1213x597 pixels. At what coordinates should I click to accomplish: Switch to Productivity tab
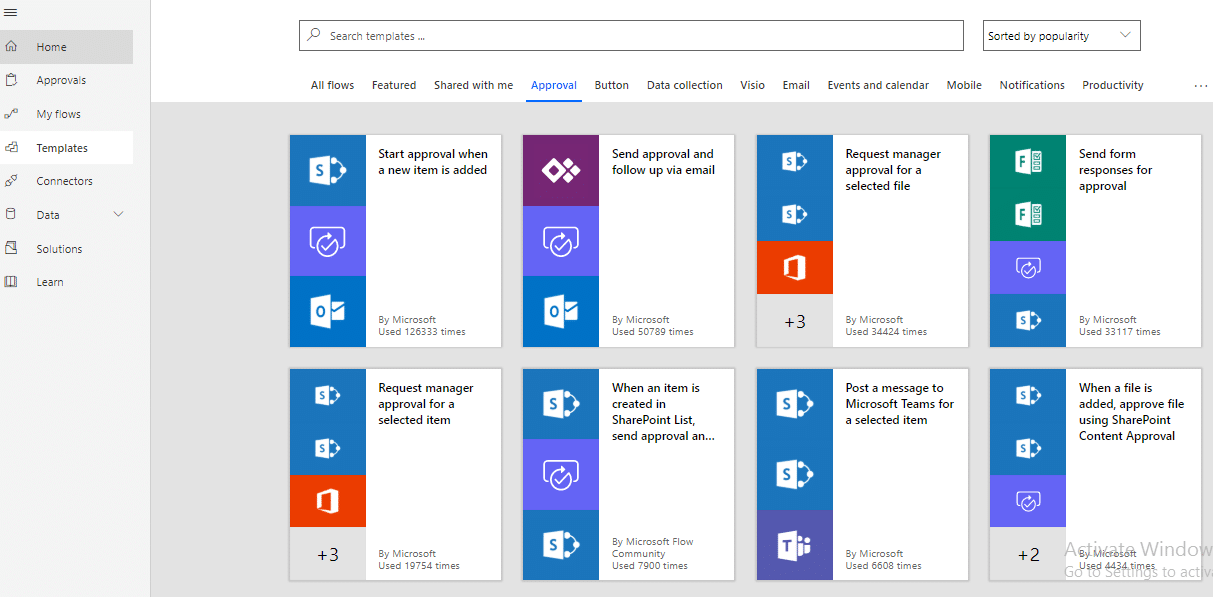pos(1113,85)
